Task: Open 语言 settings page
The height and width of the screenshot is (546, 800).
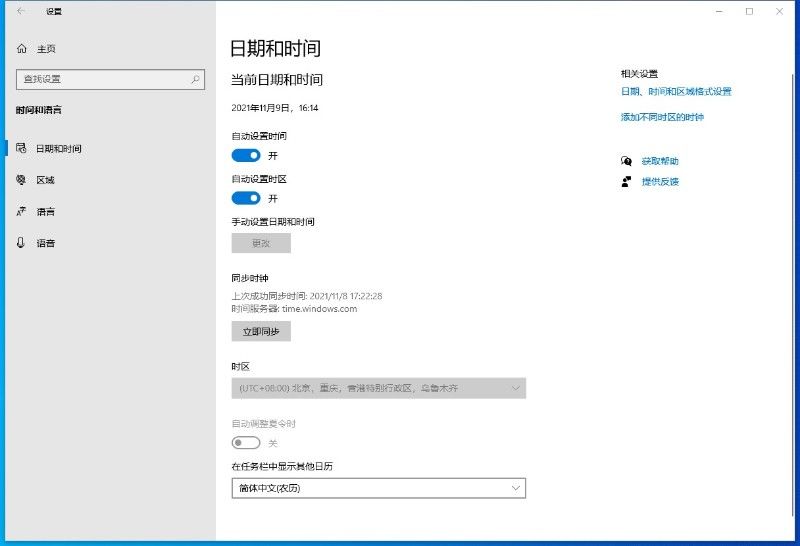Action: click(45, 212)
